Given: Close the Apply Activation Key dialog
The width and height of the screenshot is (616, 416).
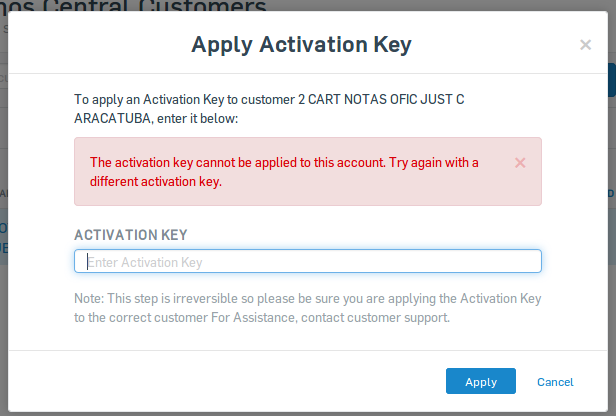Looking at the screenshot, I should point(585,45).
